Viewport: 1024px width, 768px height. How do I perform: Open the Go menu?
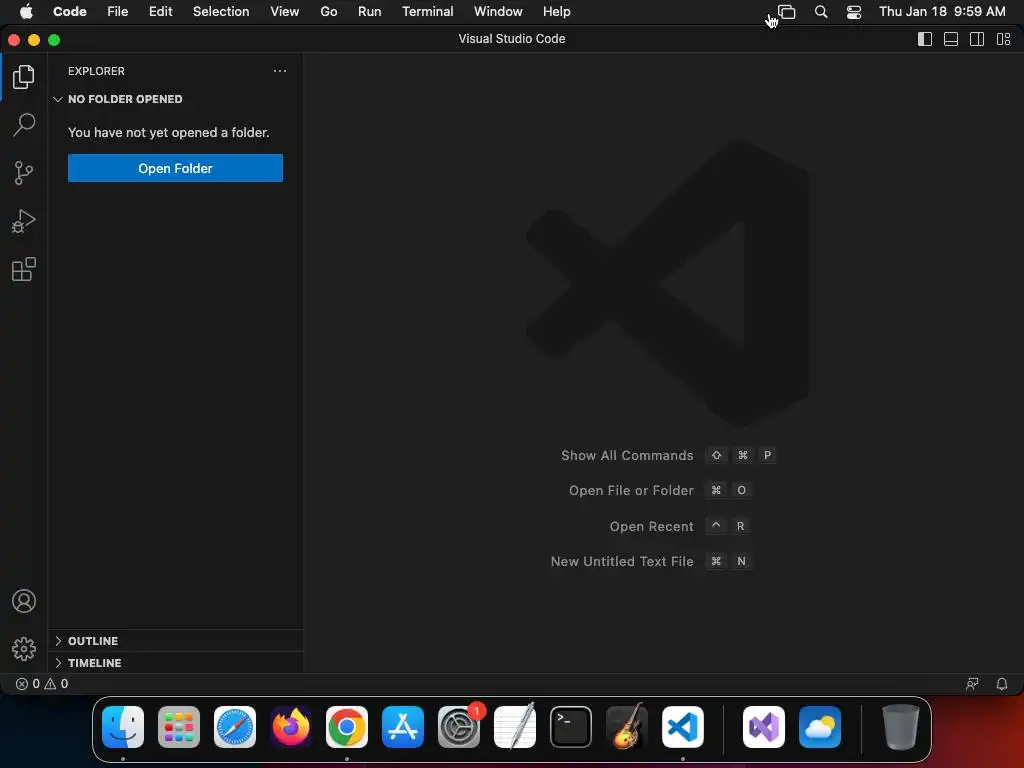tap(328, 12)
